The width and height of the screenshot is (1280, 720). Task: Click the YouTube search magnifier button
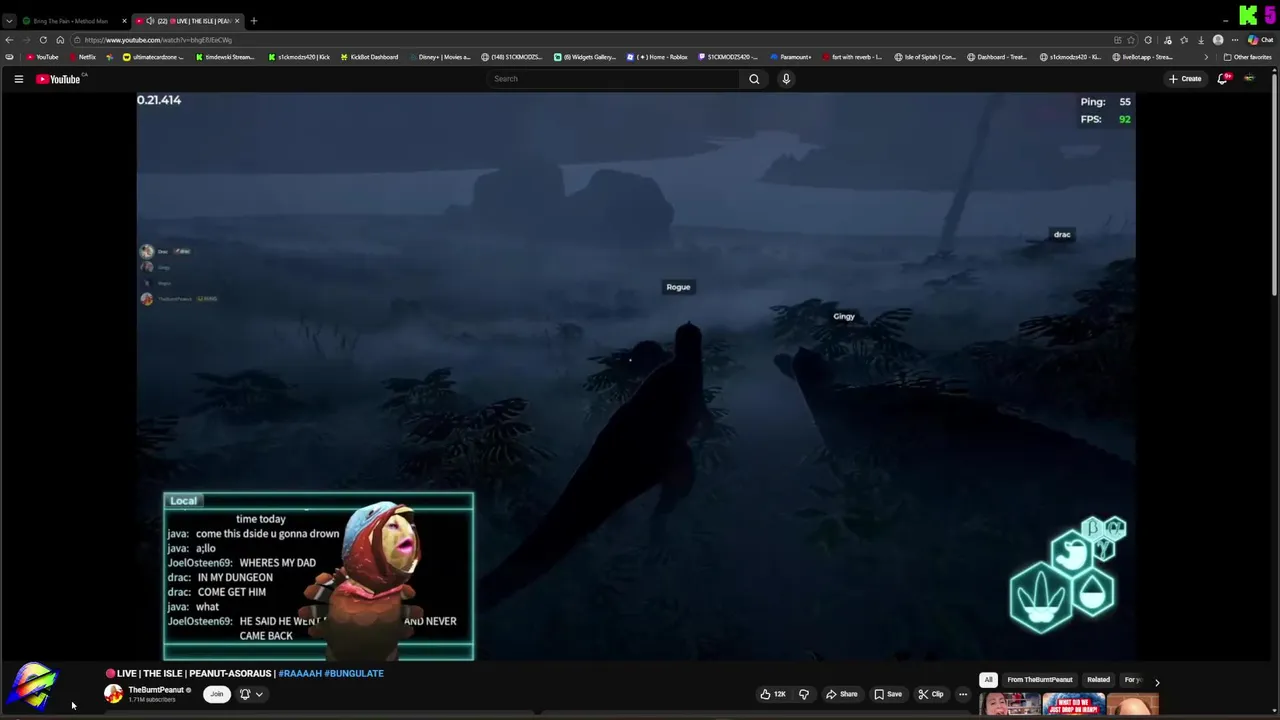click(x=754, y=79)
